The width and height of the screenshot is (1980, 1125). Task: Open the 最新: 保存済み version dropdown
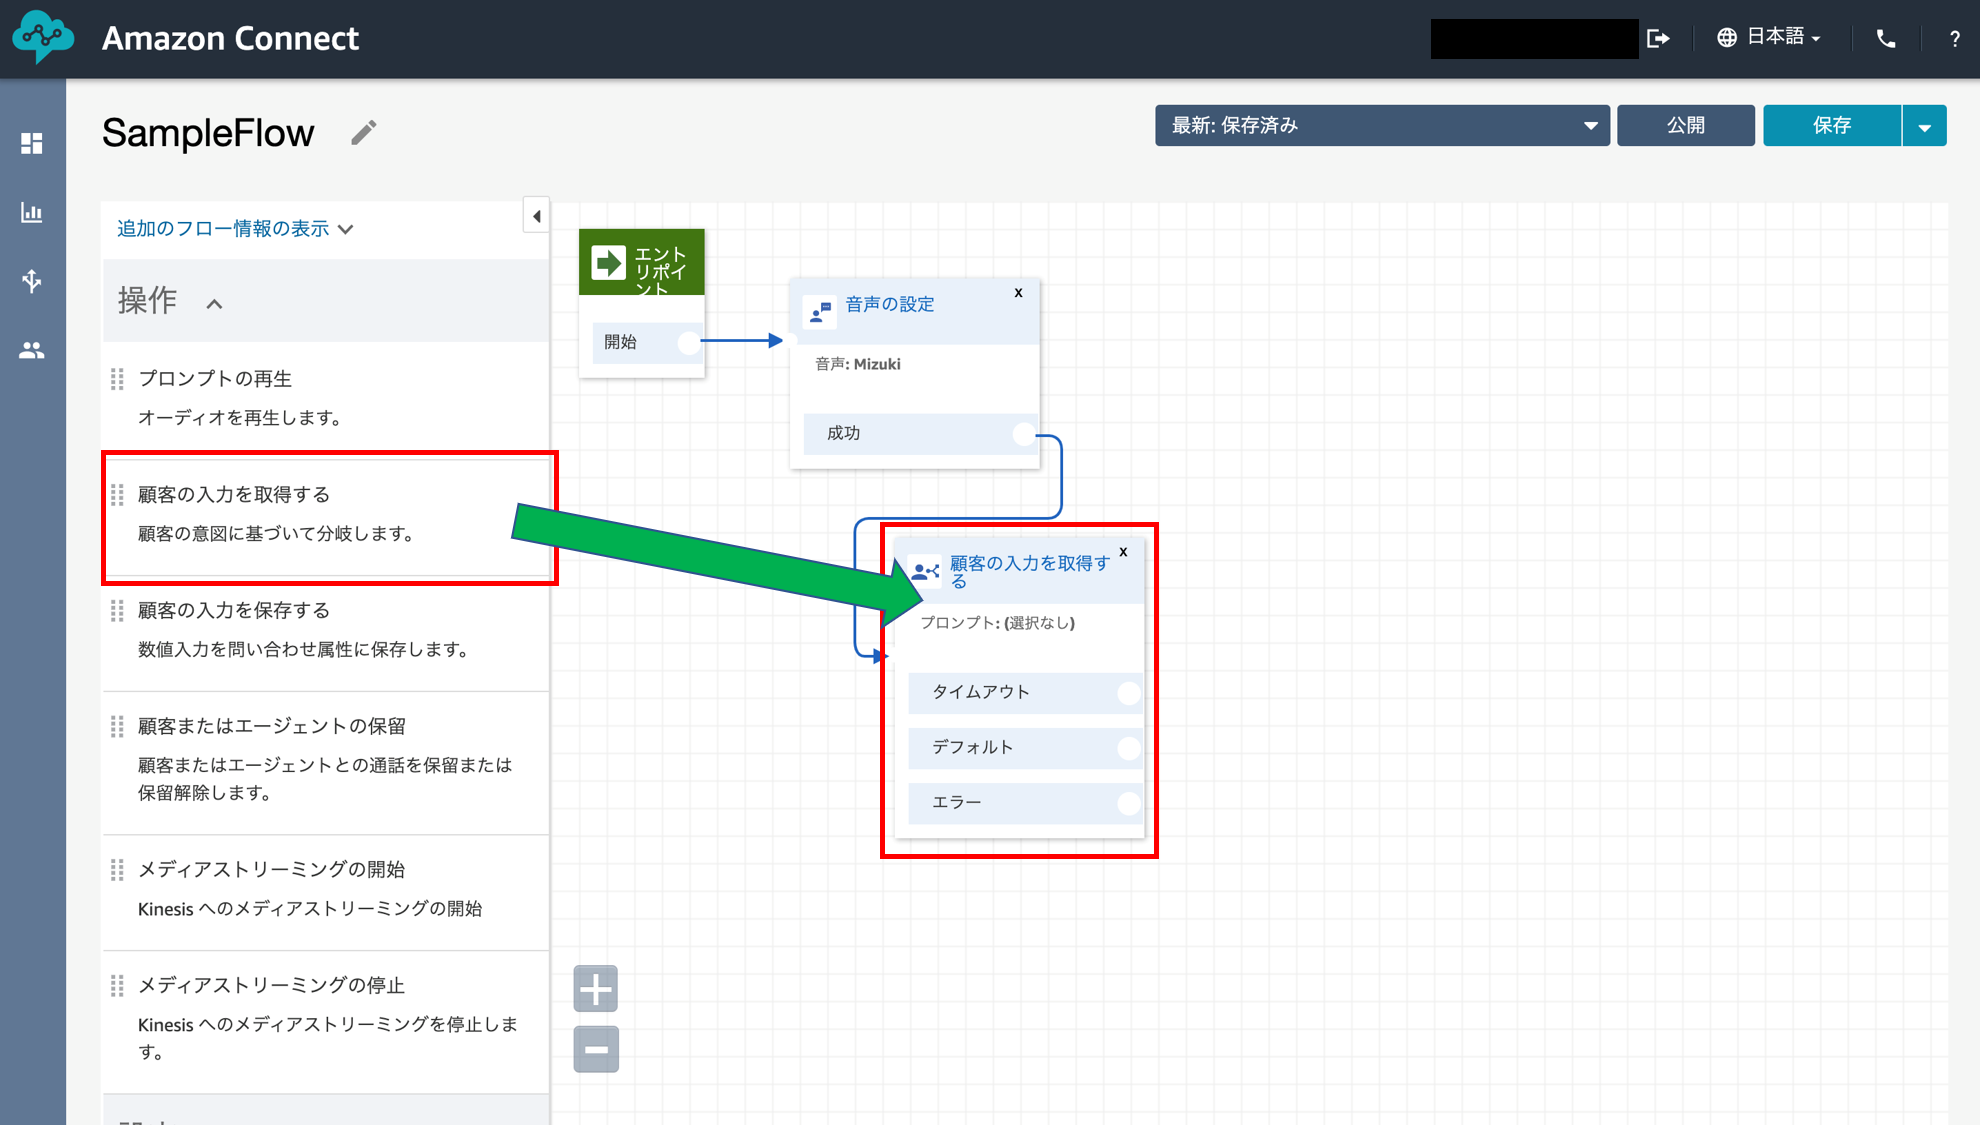pos(1382,126)
